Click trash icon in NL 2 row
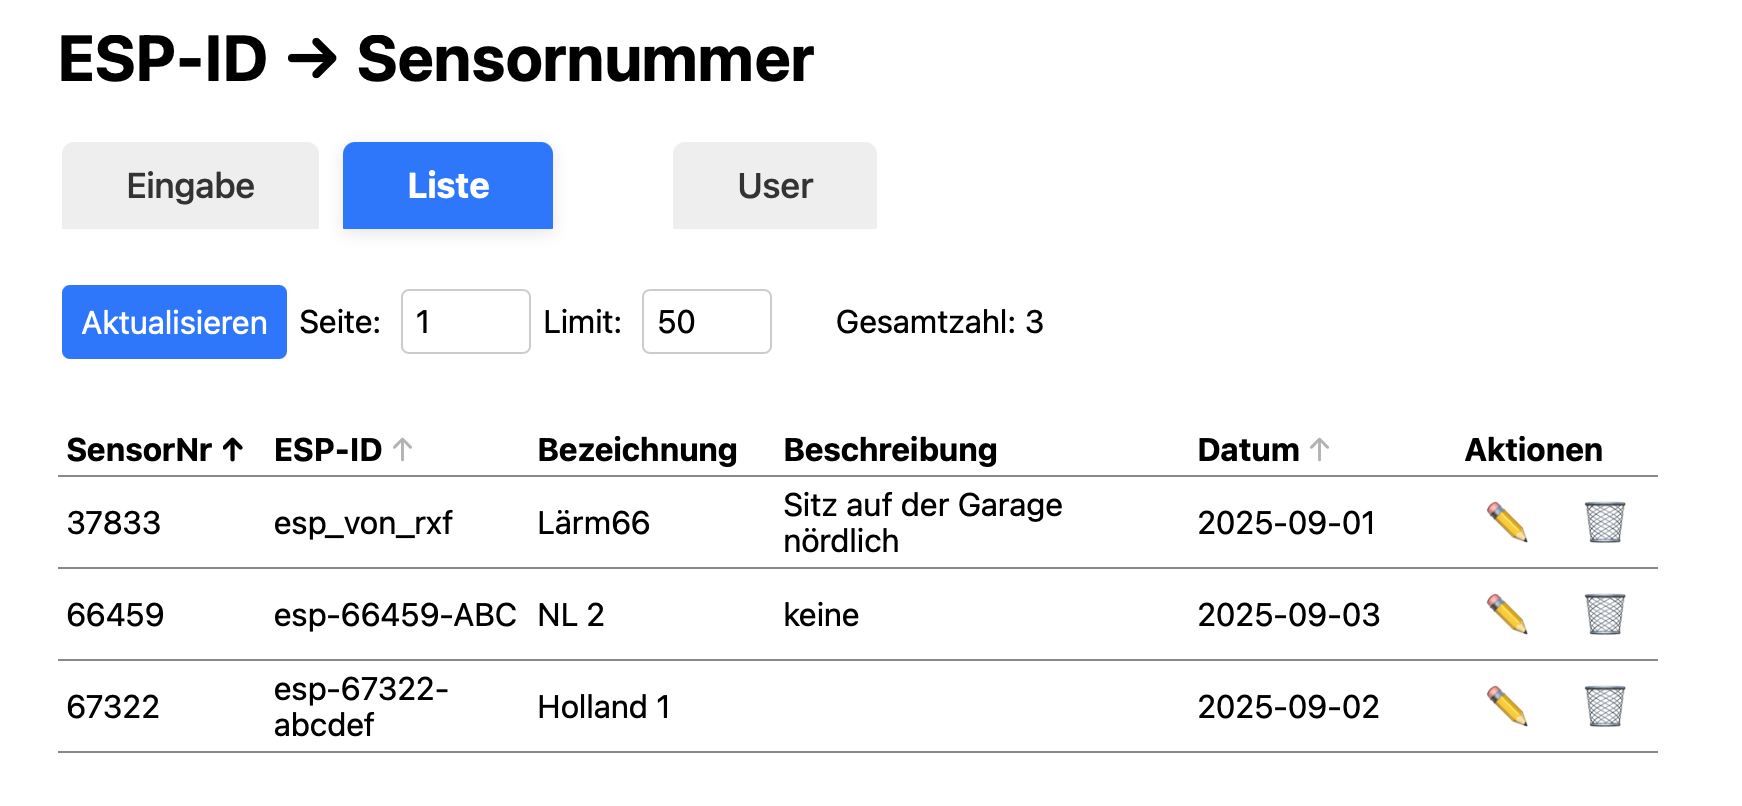 pyautogui.click(x=1605, y=614)
